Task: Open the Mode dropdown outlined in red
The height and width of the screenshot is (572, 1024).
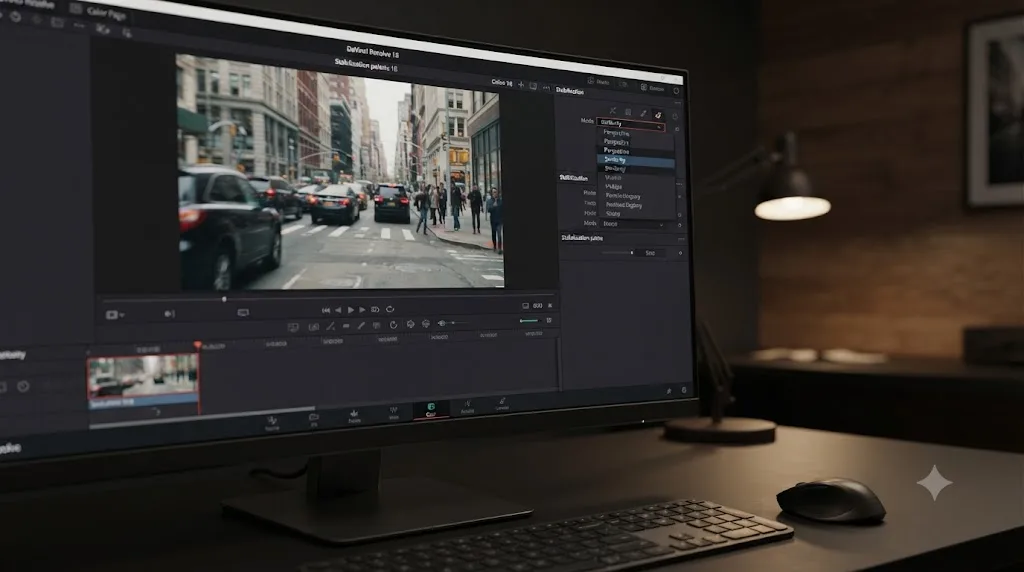Action: pos(631,124)
